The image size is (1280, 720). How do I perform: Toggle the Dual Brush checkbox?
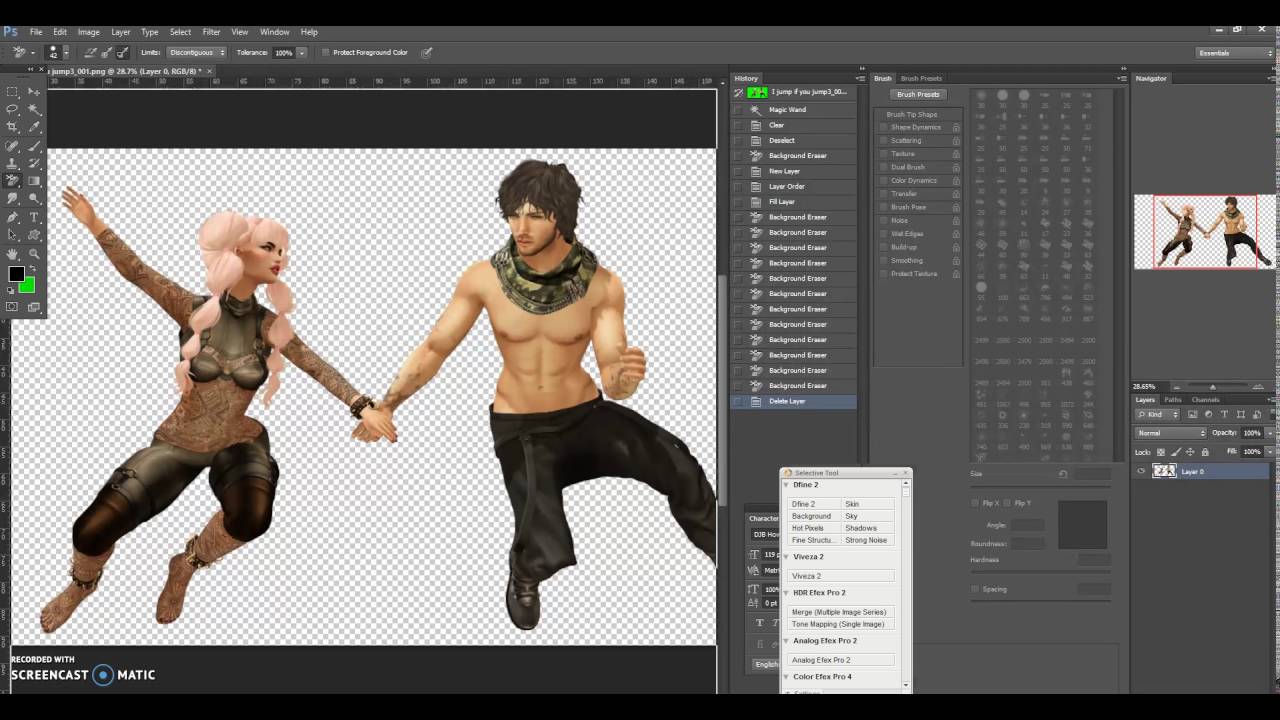(884, 167)
